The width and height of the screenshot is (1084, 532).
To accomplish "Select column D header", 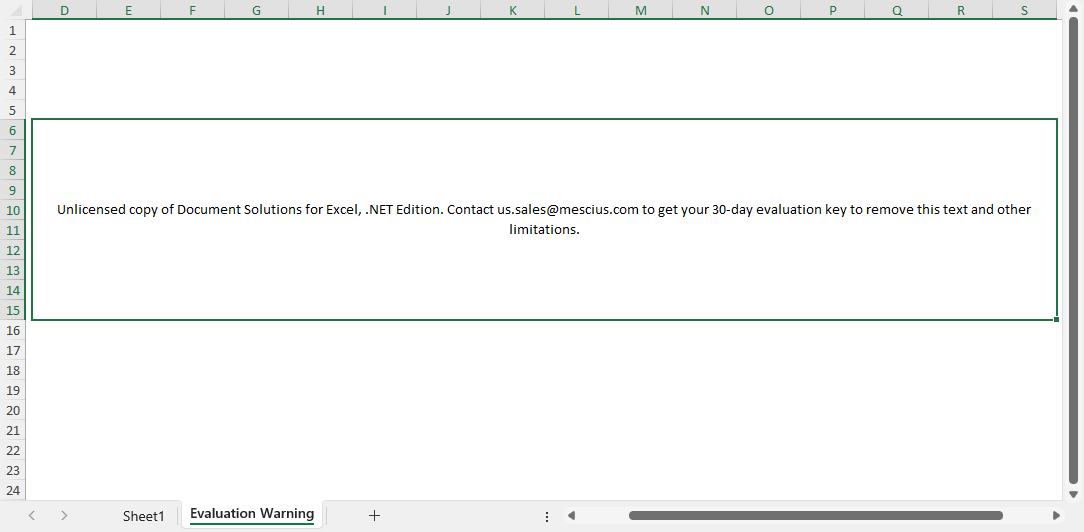I will [x=64, y=10].
